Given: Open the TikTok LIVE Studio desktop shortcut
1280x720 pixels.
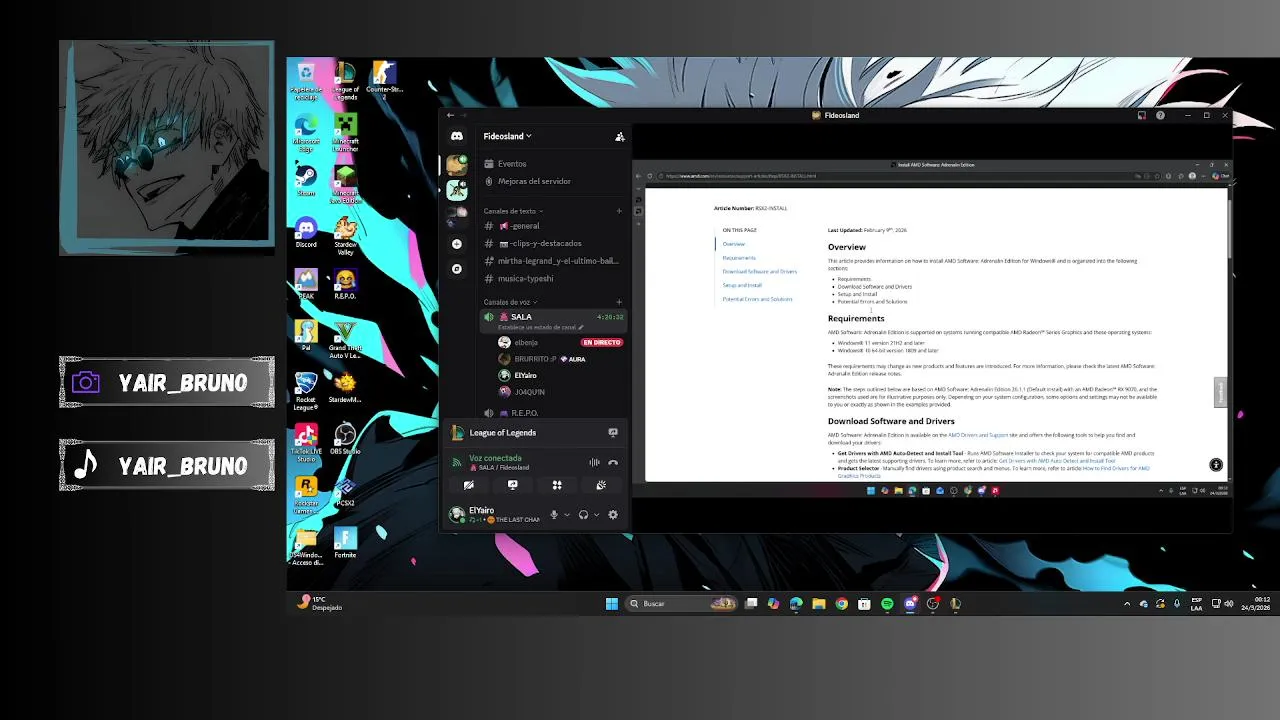Looking at the screenshot, I should [x=306, y=442].
